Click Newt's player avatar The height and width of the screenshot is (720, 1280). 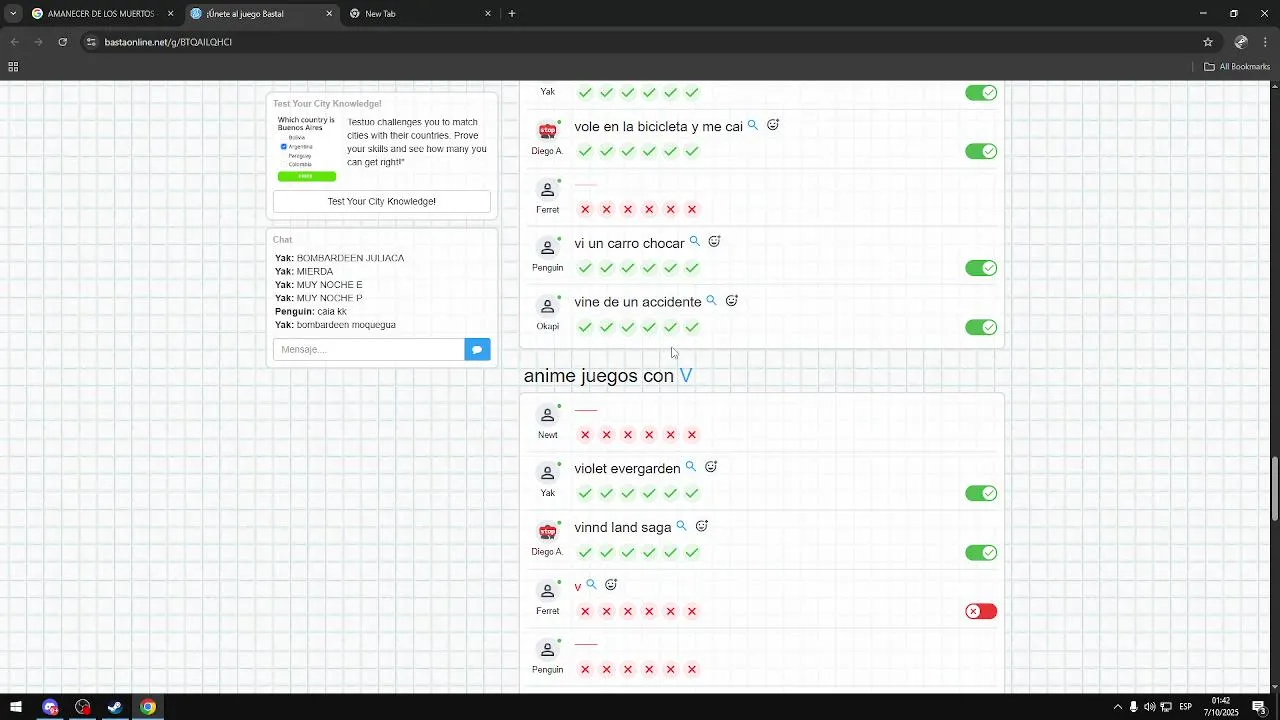[547, 415]
